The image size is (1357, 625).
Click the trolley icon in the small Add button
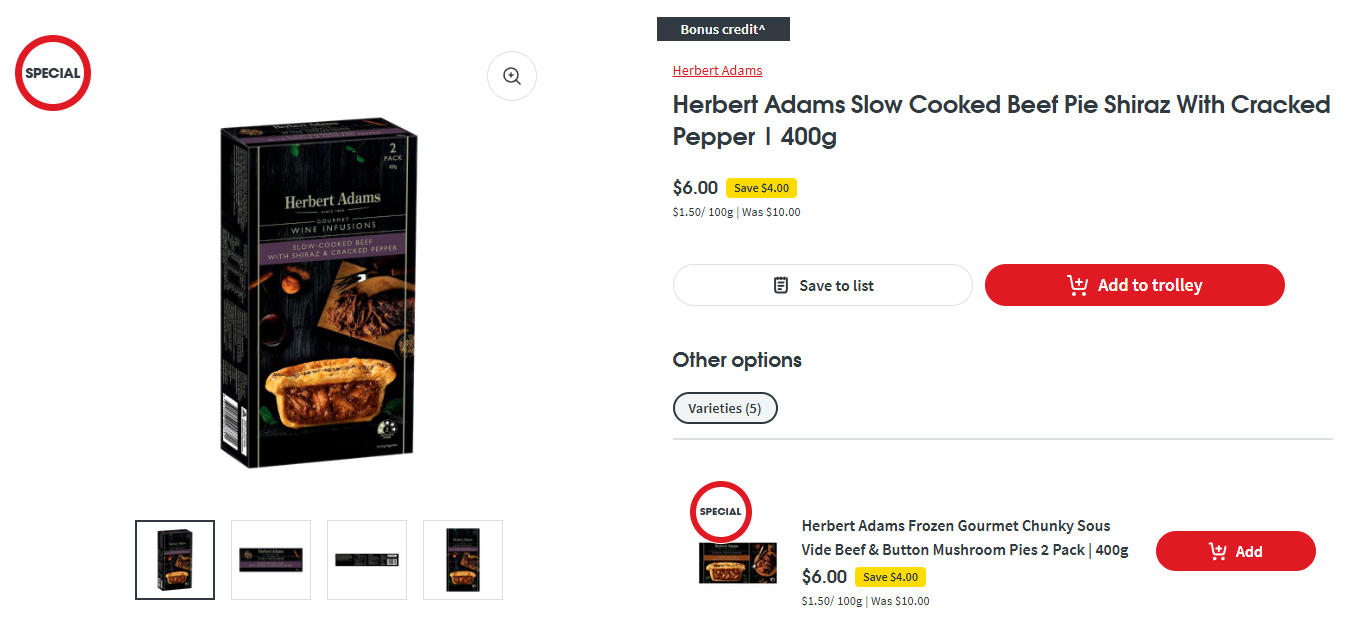[1217, 551]
